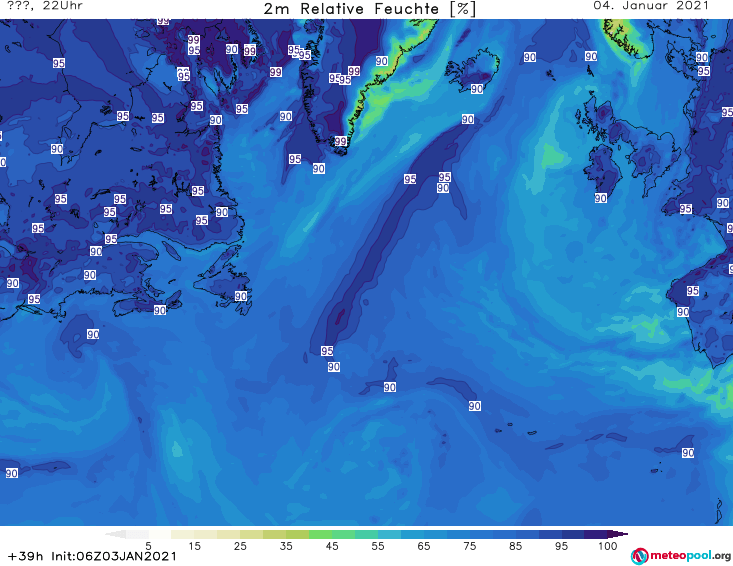Click the meteopool.org logo
The height and width of the screenshot is (566, 733).
pyautogui.click(x=681, y=556)
